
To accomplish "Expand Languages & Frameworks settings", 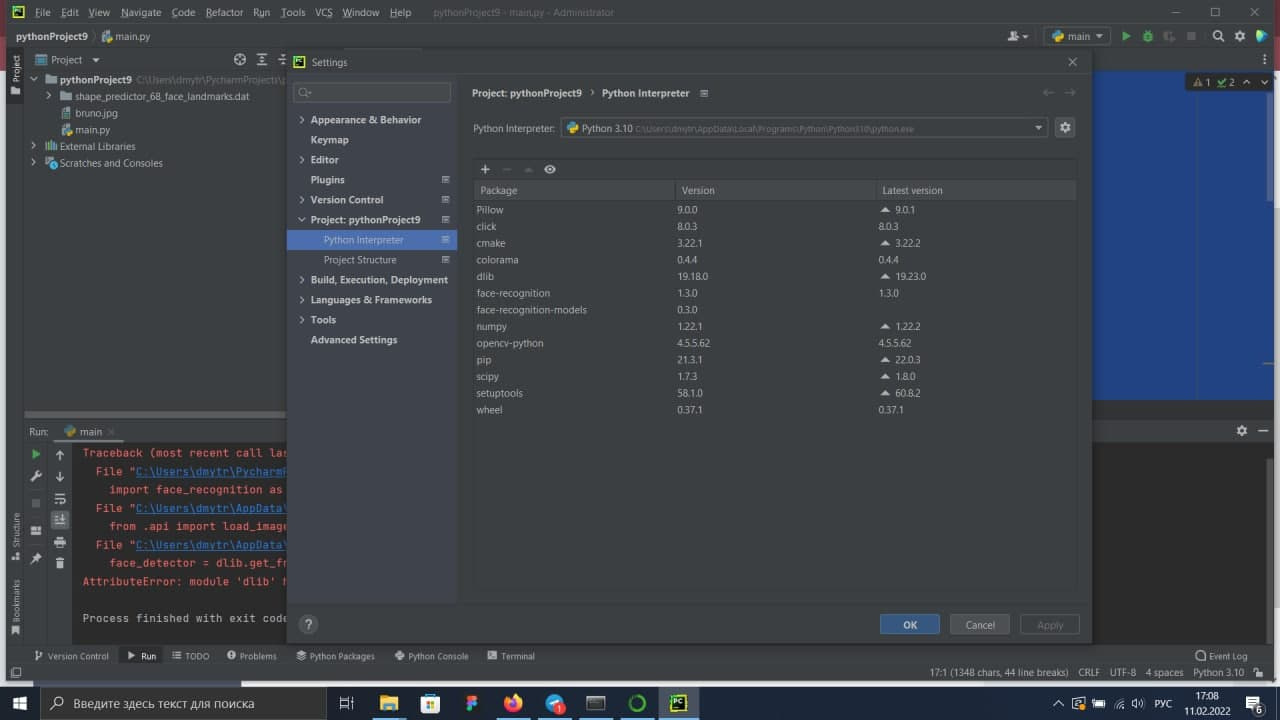I will point(302,300).
